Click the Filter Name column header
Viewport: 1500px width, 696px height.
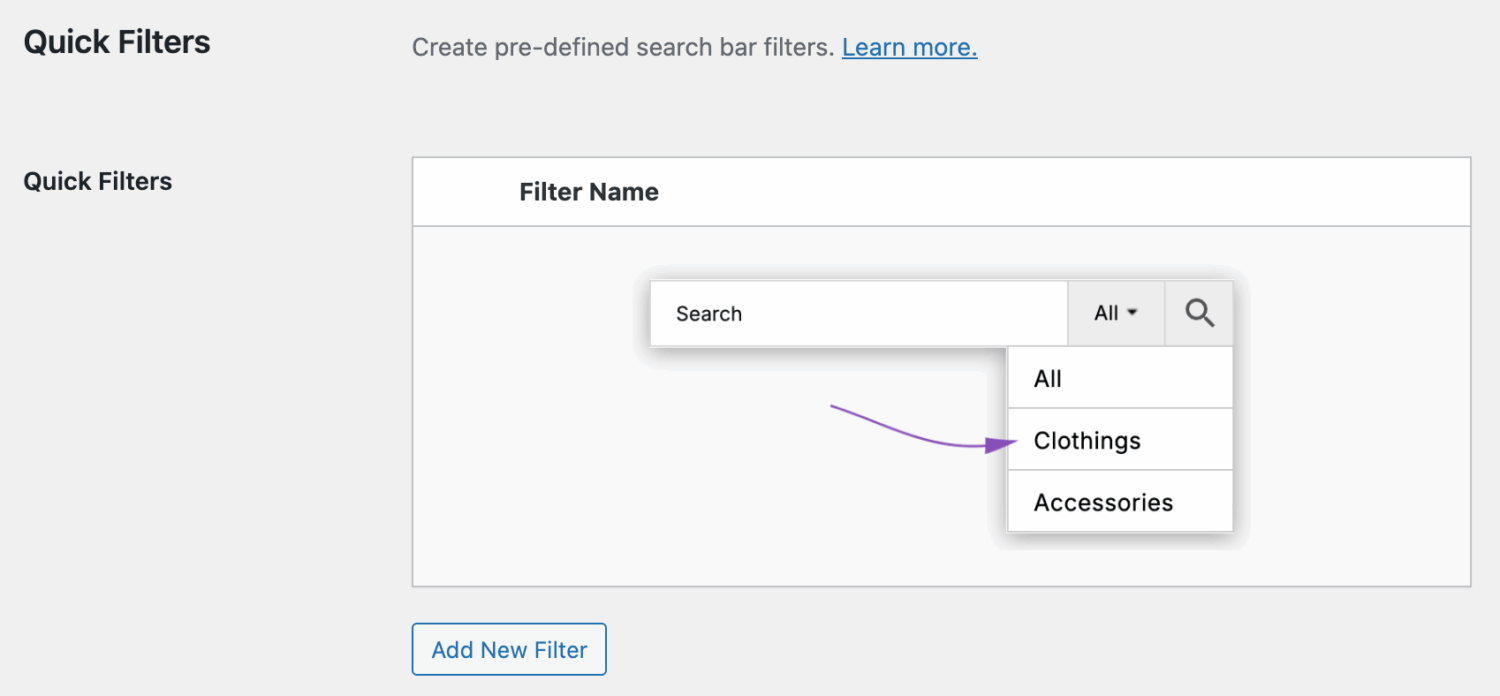589,191
